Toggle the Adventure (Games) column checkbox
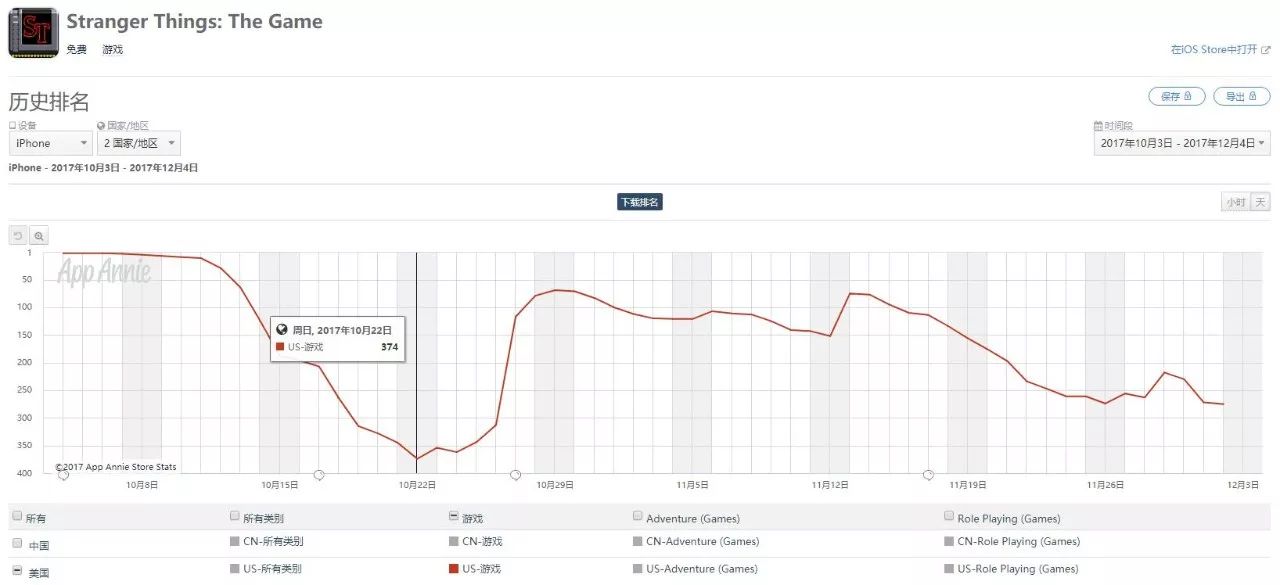The height and width of the screenshot is (585, 1280). [x=638, y=516]
